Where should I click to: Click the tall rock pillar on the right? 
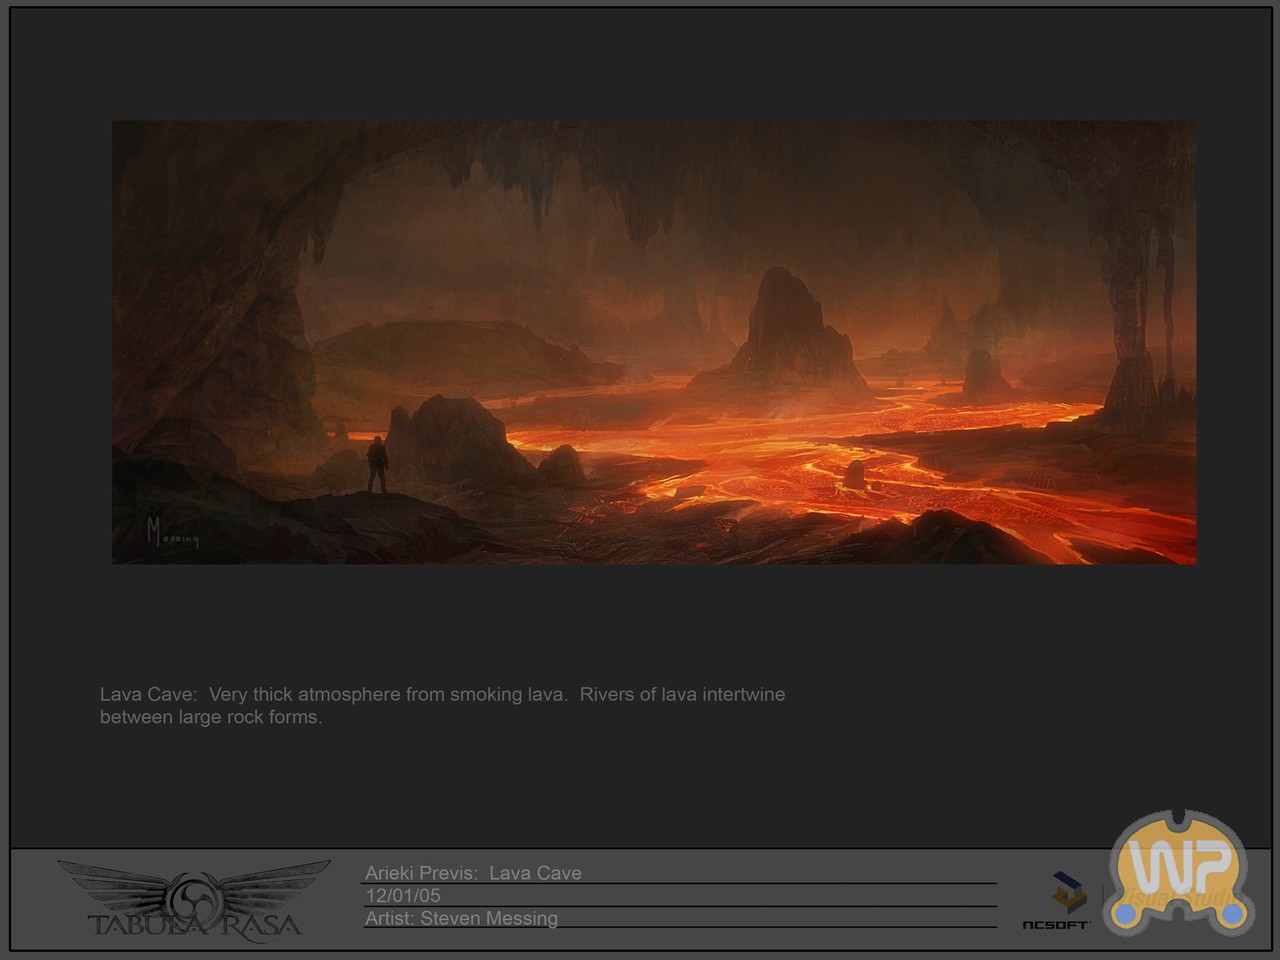[x=1133, y=330]
